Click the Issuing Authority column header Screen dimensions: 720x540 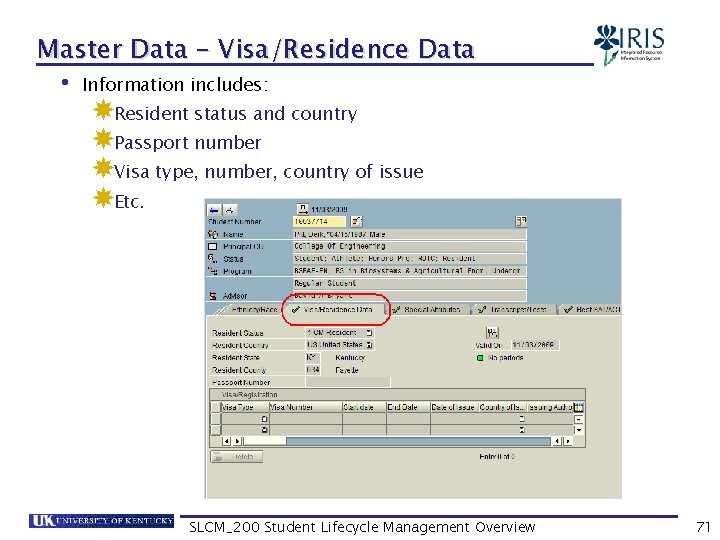point(550,407)
